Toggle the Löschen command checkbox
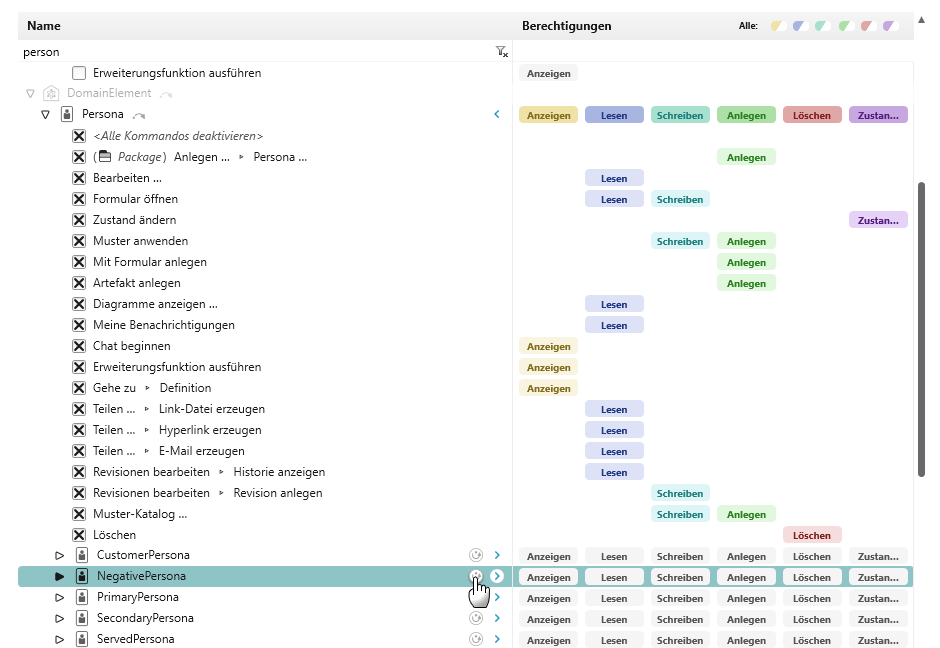The width and height of the screenshot is (940, 648). pos(79,535)
